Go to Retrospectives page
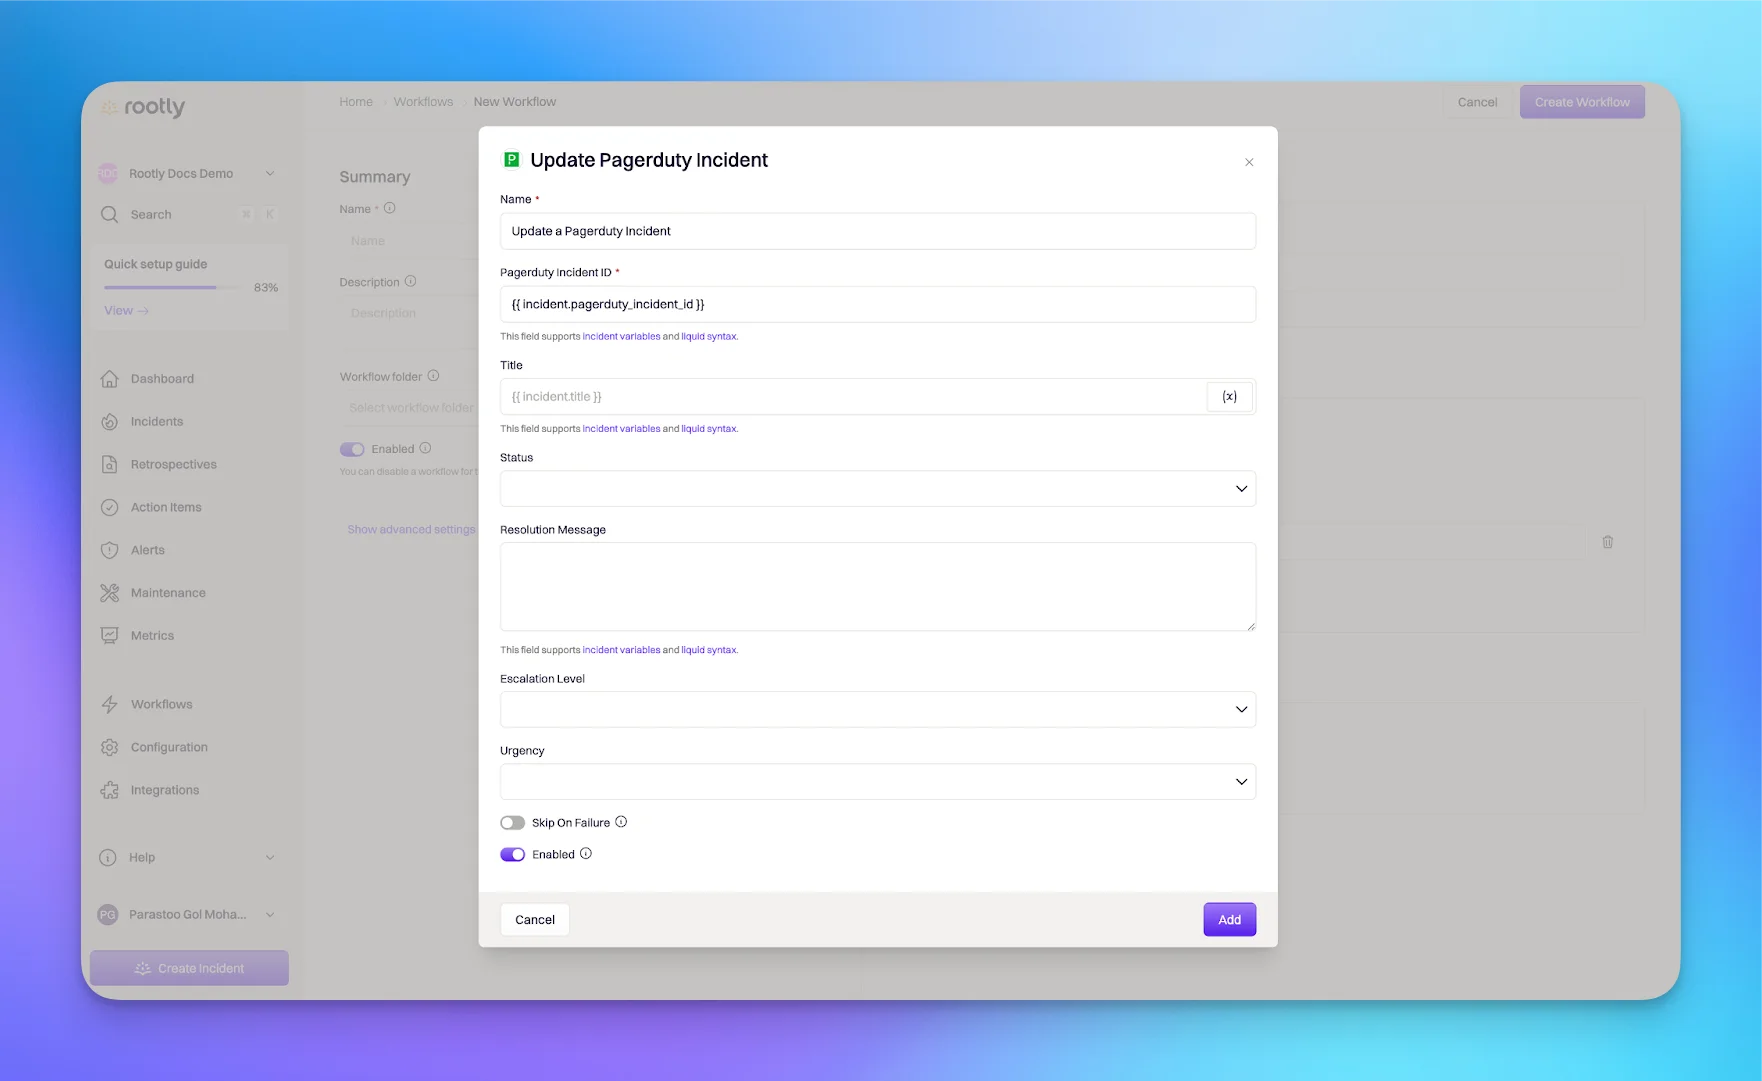 pos(173,465)
